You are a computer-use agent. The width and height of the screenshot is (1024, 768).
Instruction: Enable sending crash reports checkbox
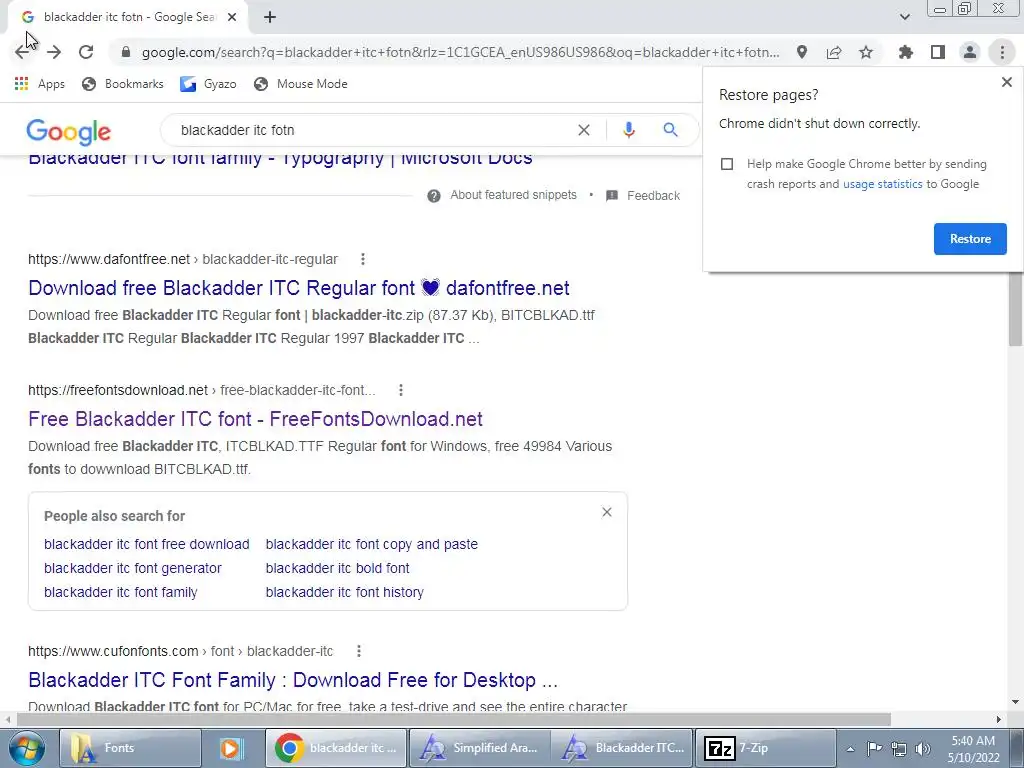tap(727, 164)
